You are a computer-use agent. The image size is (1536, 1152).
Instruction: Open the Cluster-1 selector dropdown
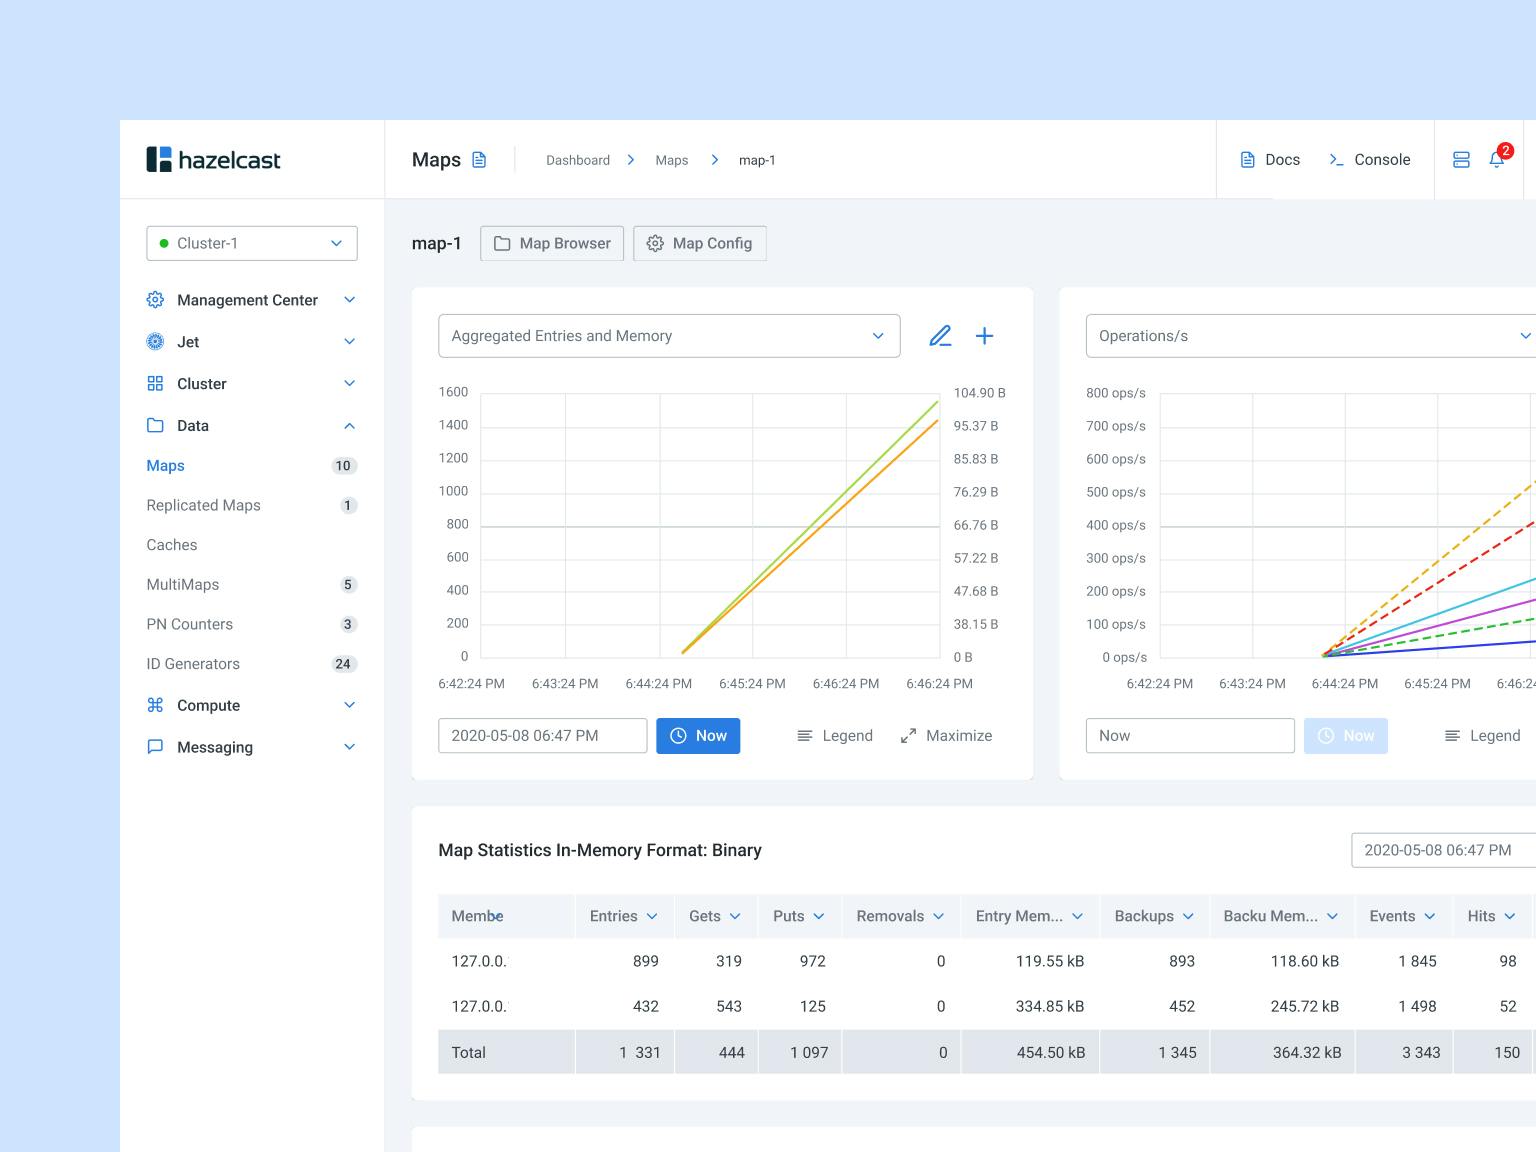pos(252,243)
